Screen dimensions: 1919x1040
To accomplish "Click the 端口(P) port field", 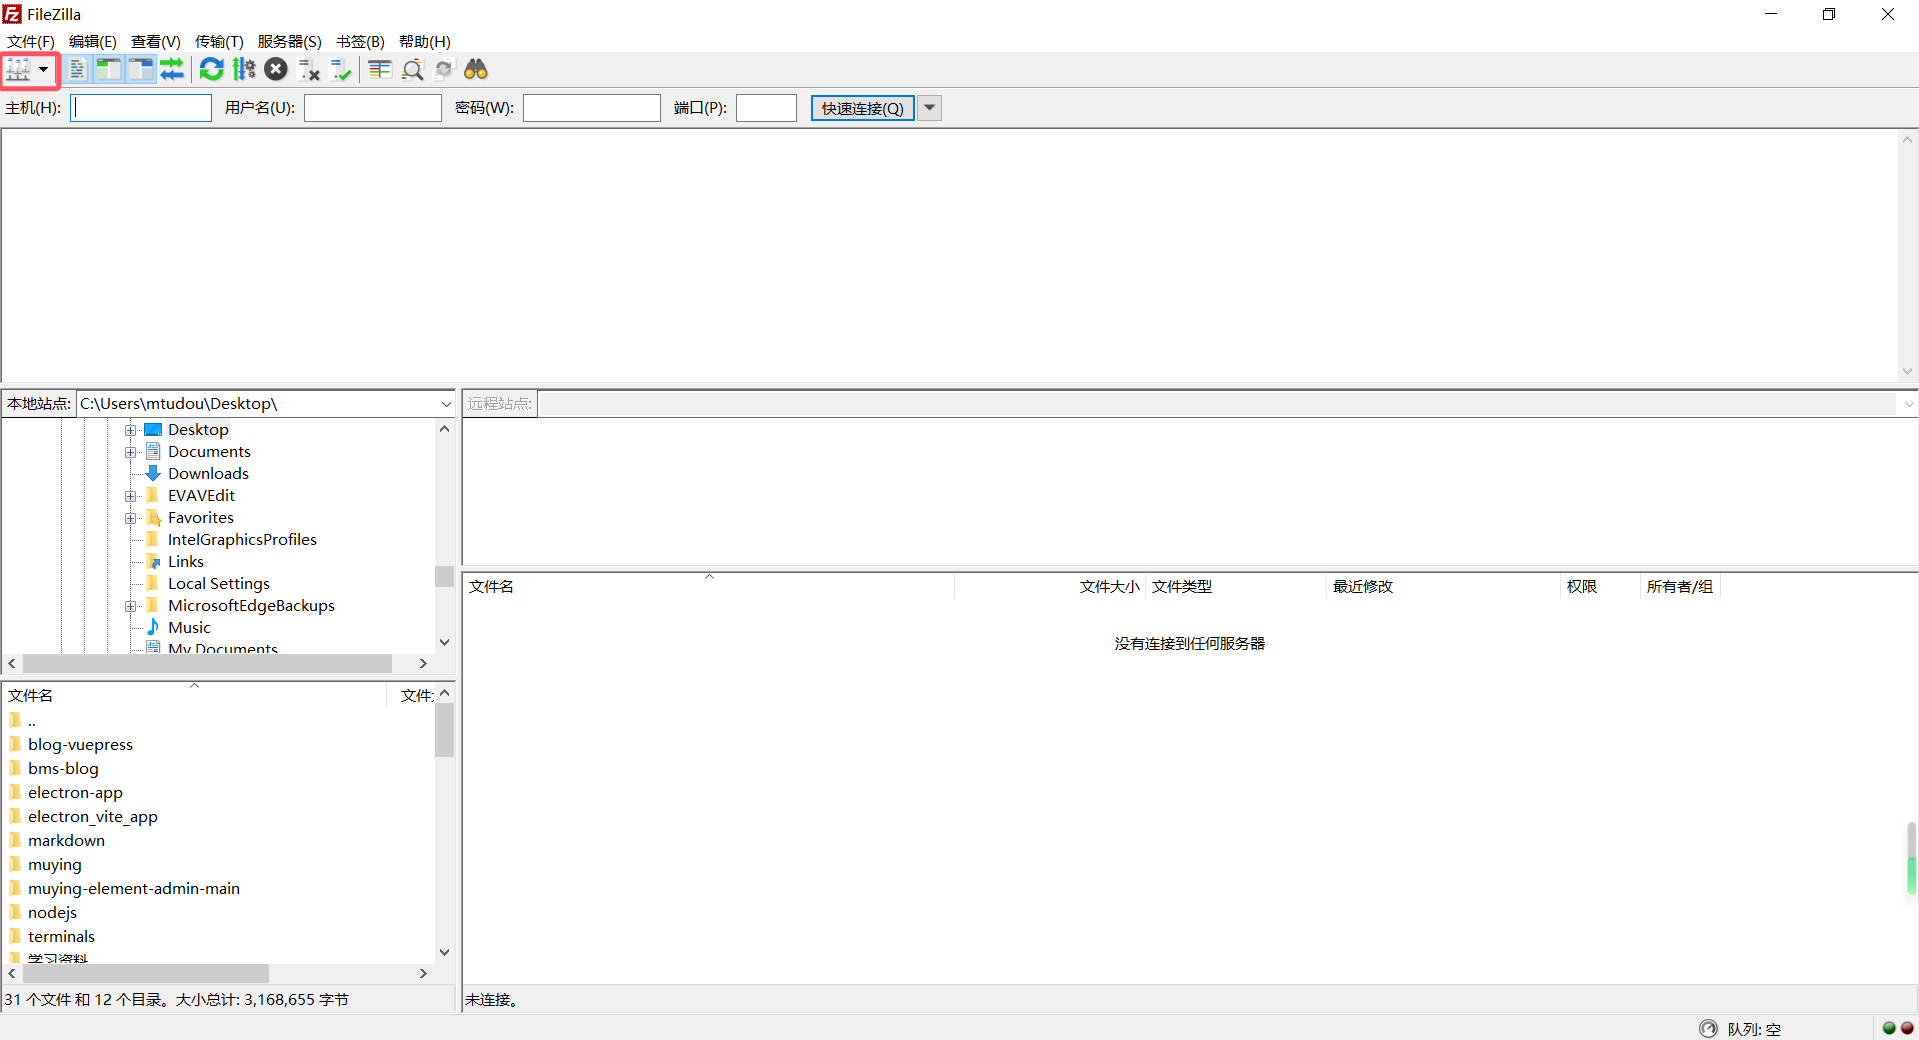I will 766,108.
